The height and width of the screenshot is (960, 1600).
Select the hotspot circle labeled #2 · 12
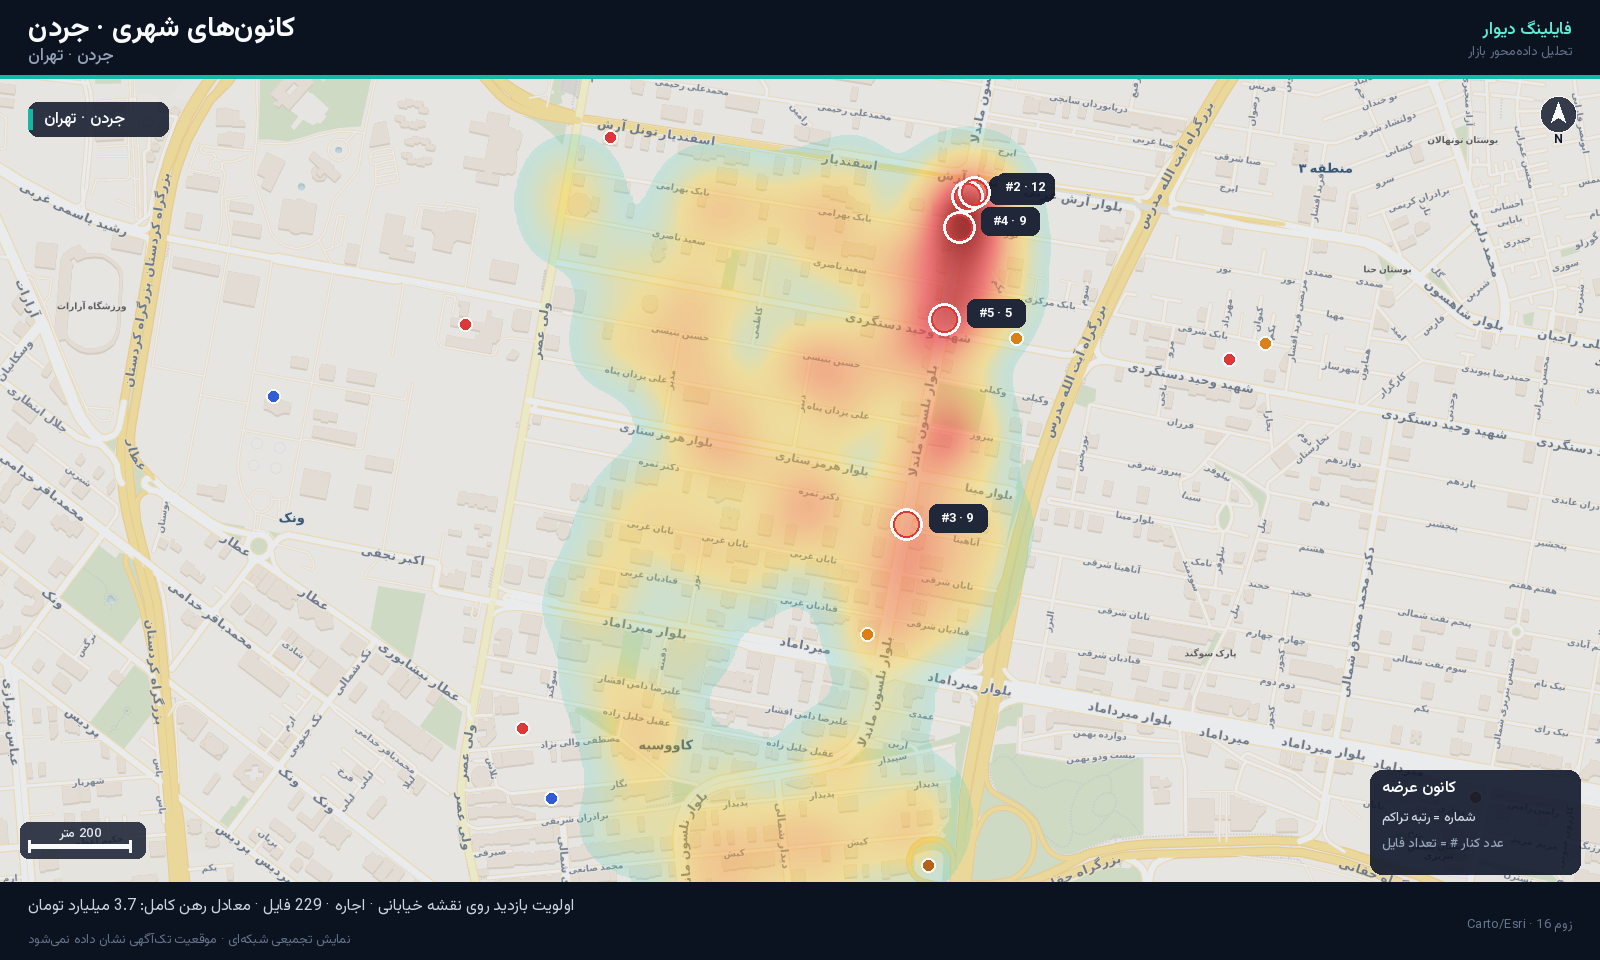click(973, 192)
